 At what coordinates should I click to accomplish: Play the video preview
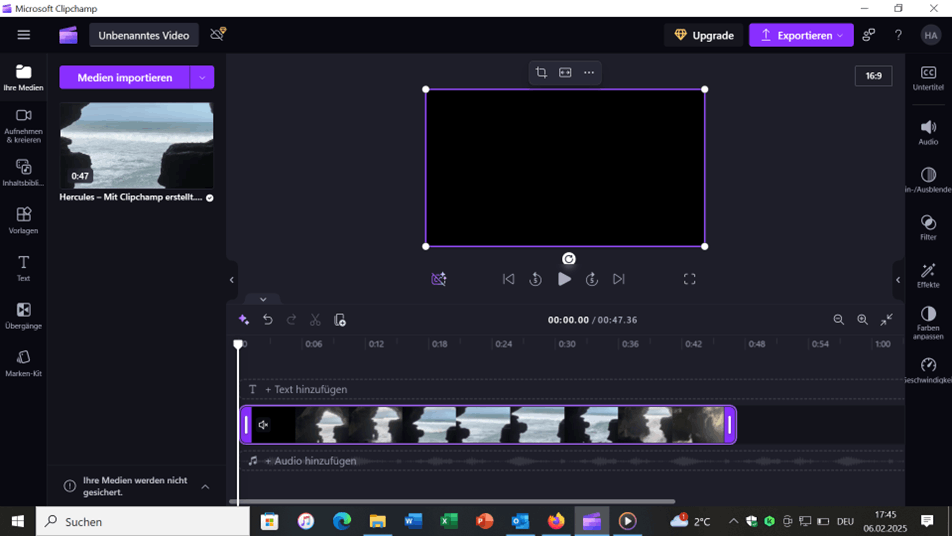pyautogui.click(x=564, y=279)
